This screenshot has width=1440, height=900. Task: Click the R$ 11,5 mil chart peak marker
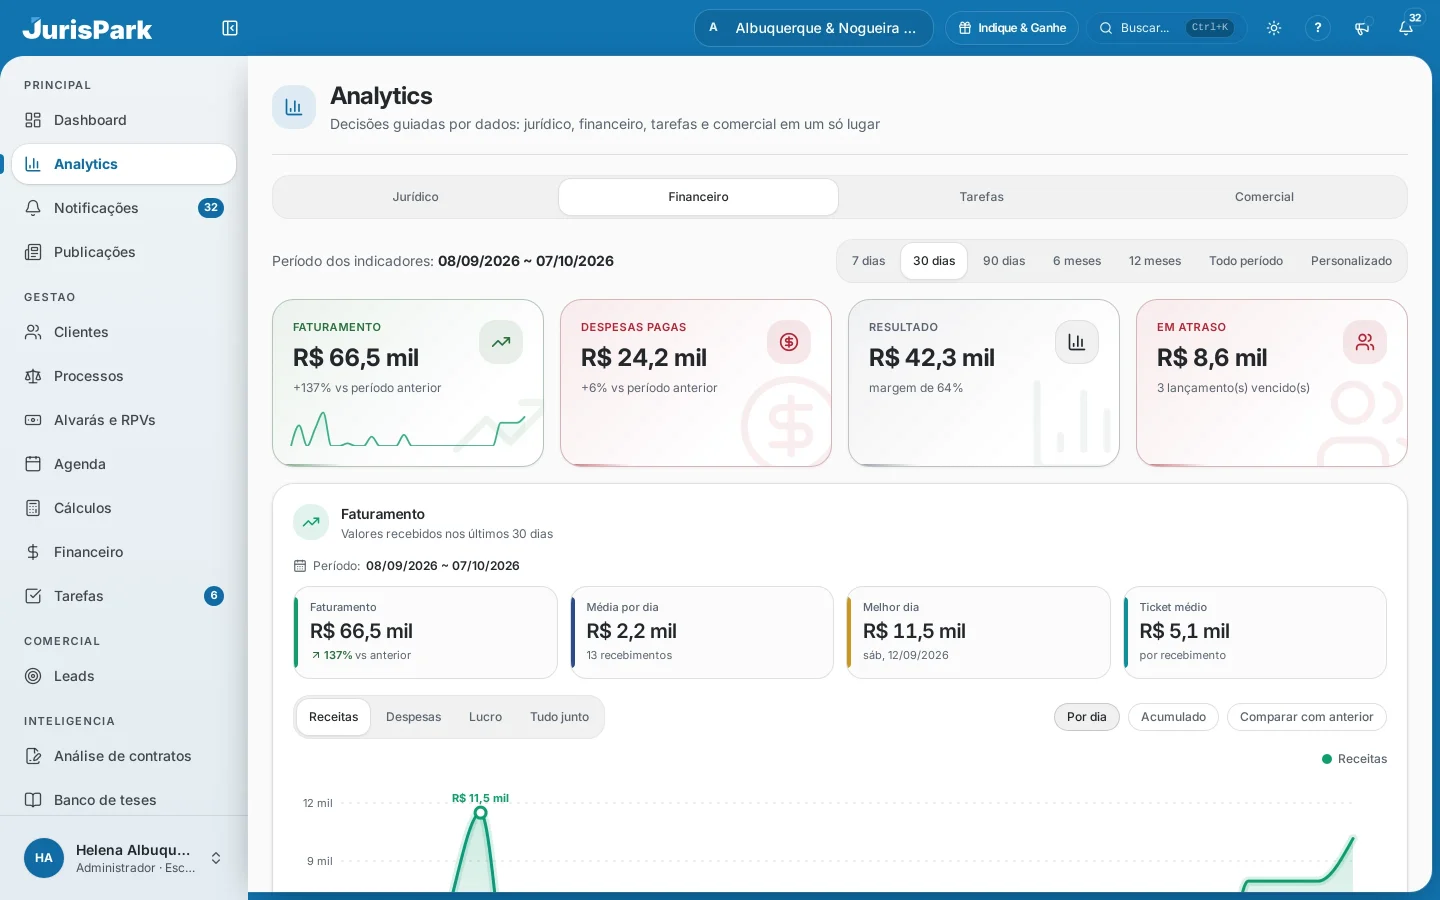[480, 813]
